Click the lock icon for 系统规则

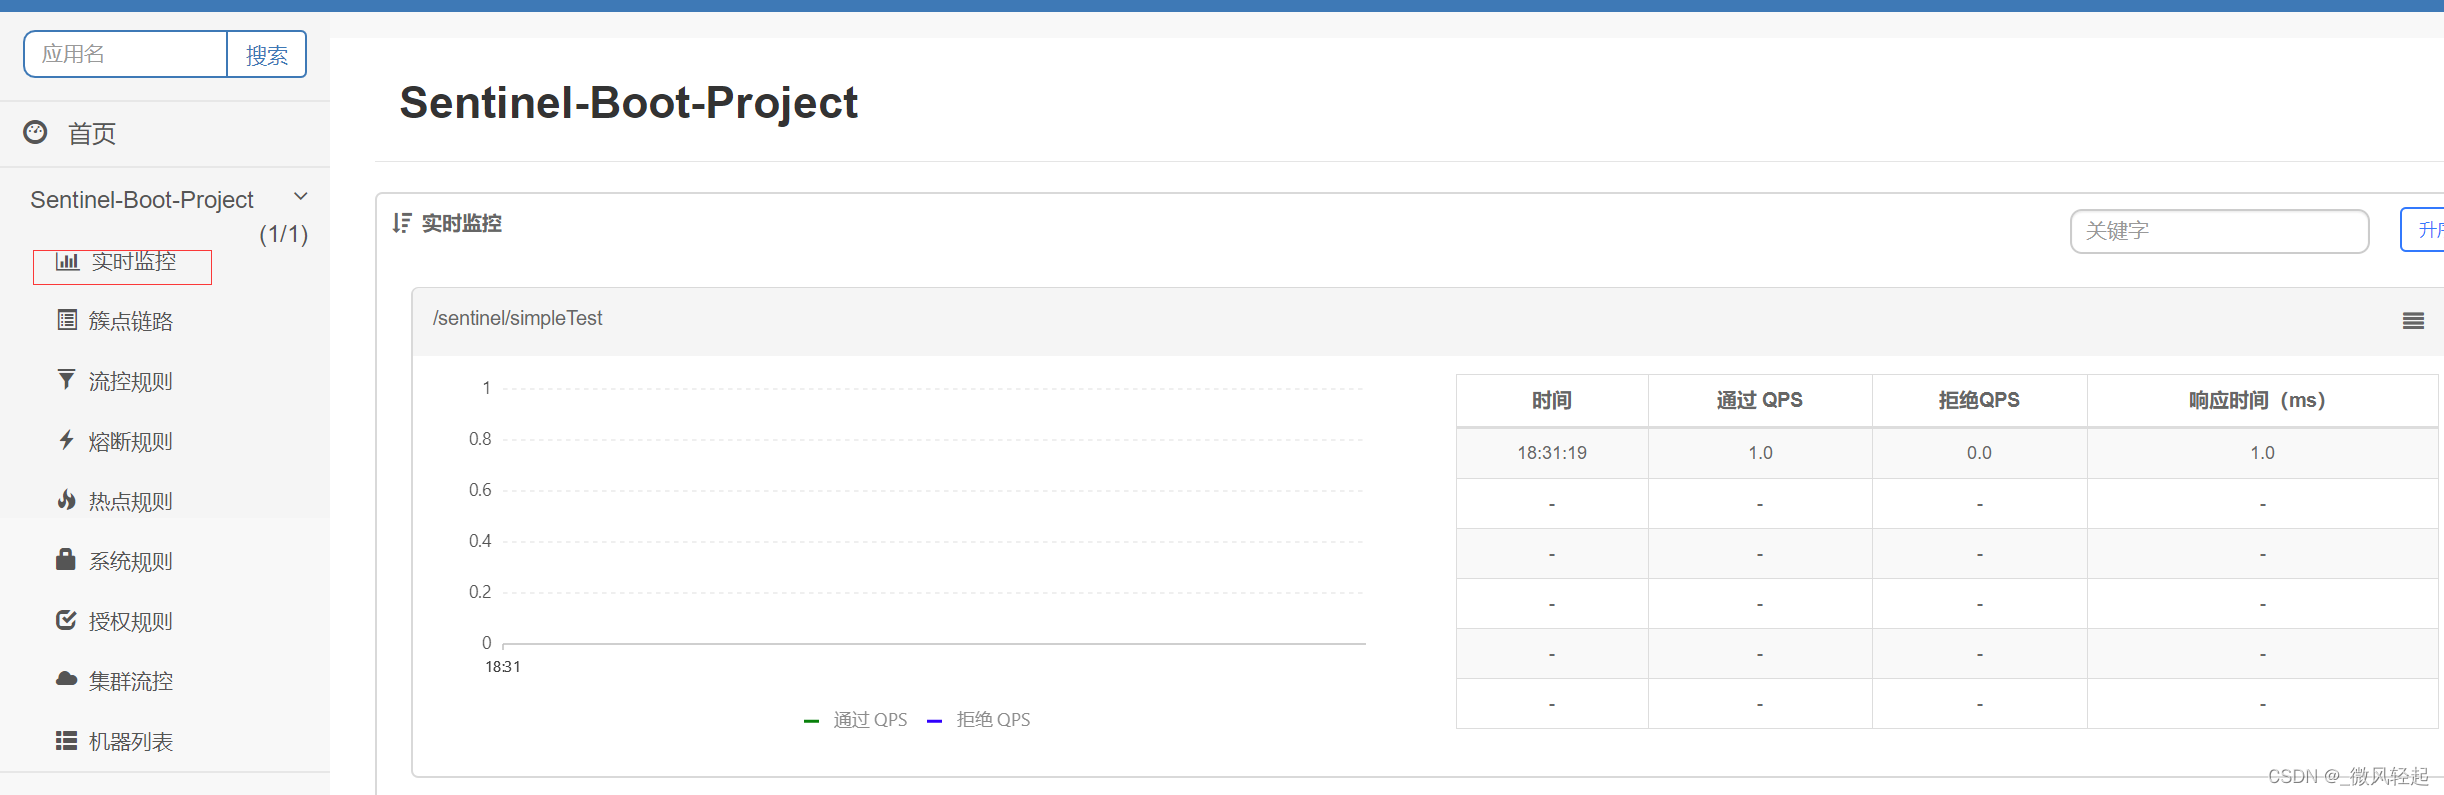(66, 559)
